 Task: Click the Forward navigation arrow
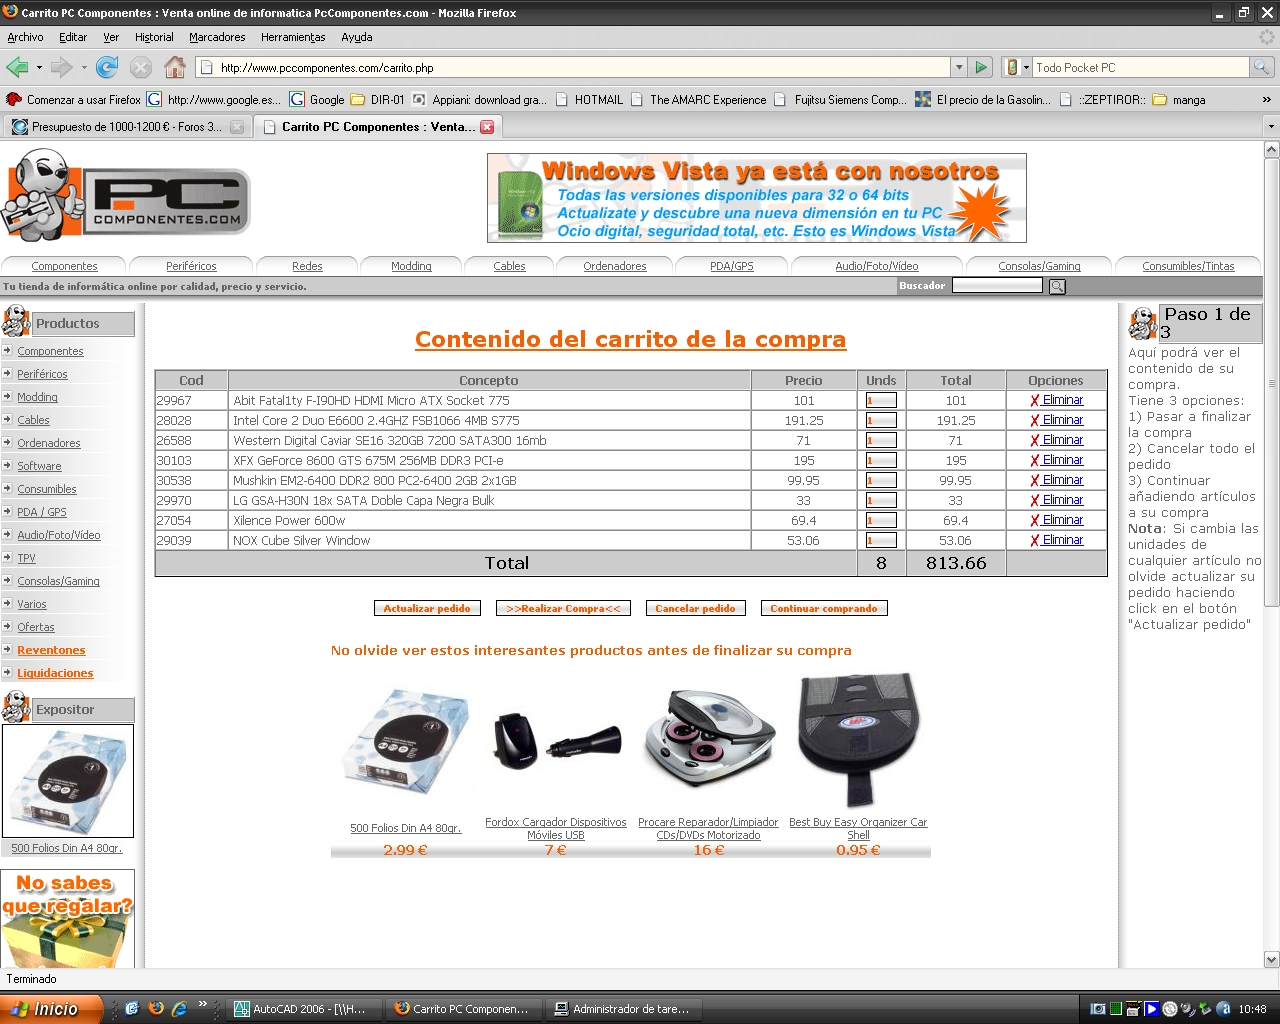[x=61, y=68]
